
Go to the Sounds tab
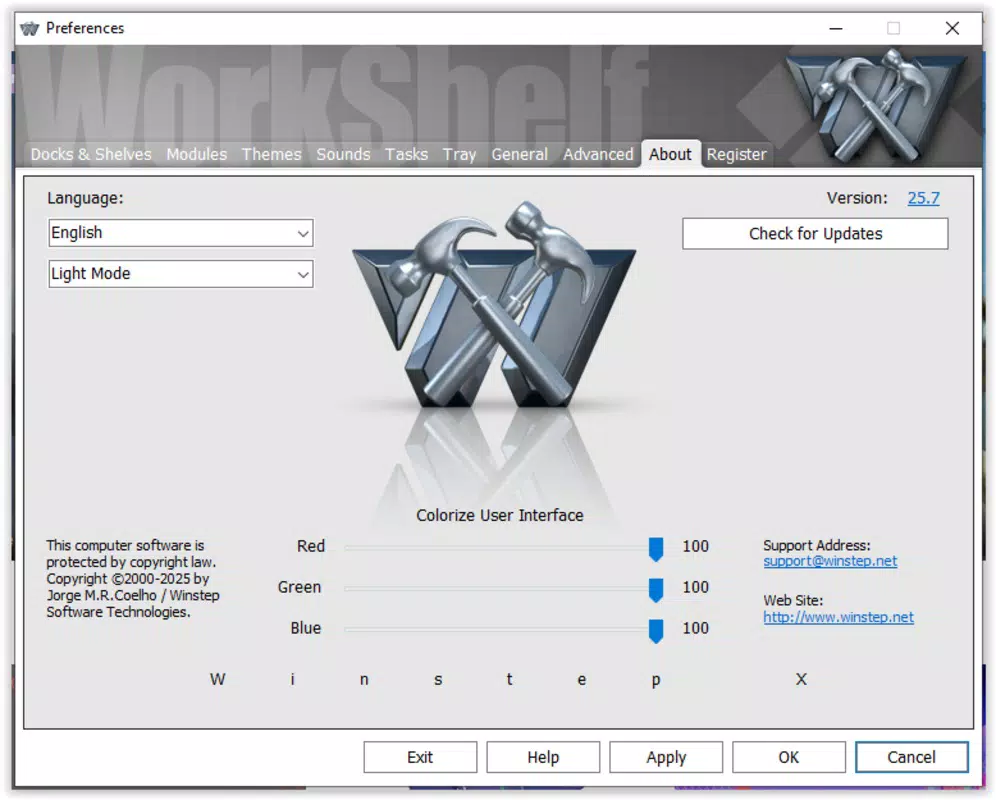point(343,154)
